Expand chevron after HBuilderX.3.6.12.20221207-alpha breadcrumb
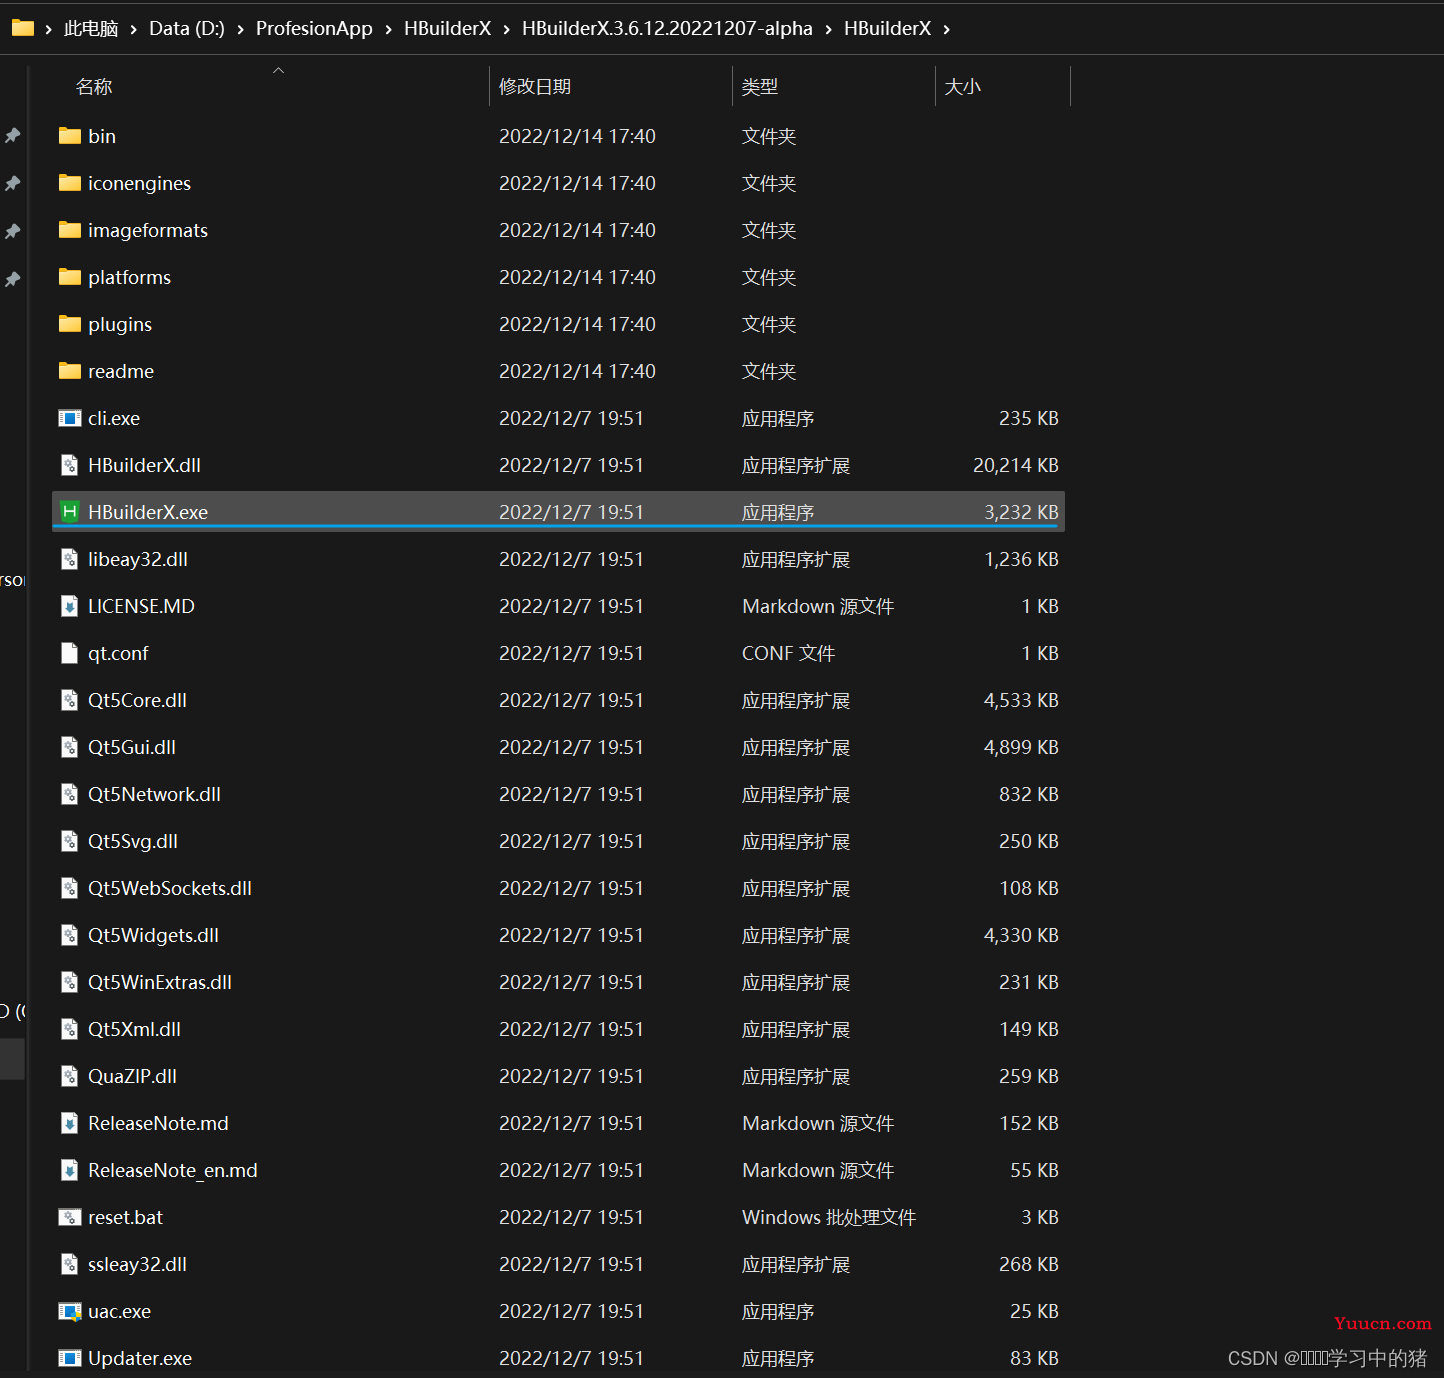 click(x=828, y=29)
